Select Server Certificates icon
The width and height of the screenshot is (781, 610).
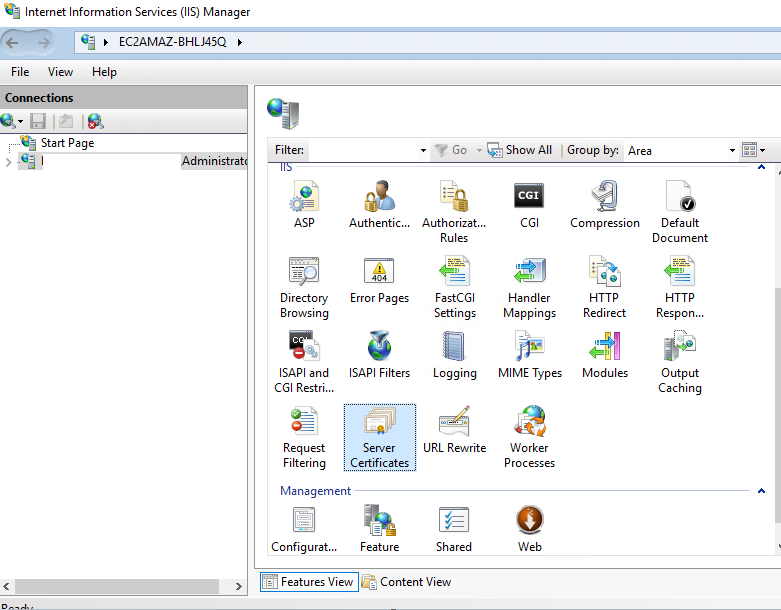pos(380,437)
